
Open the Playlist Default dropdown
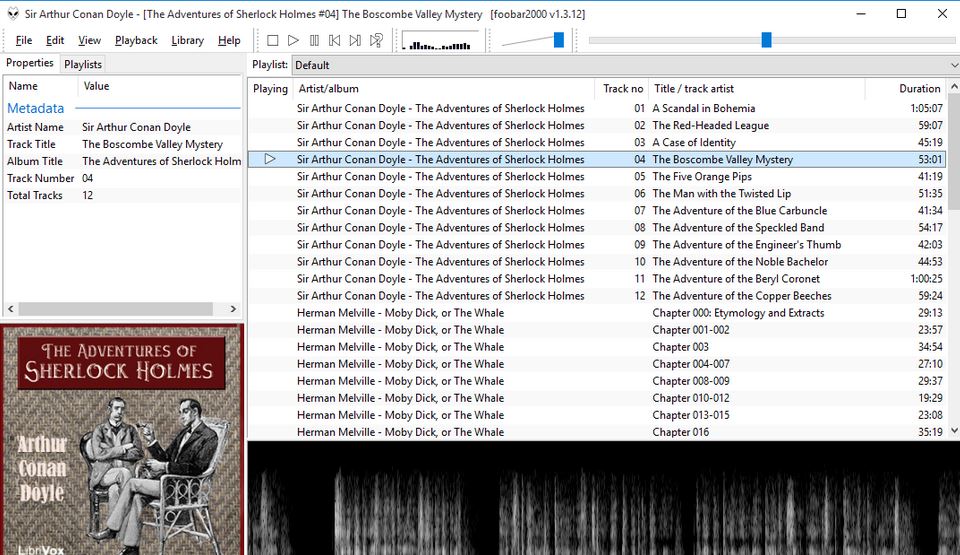point(625,65)
